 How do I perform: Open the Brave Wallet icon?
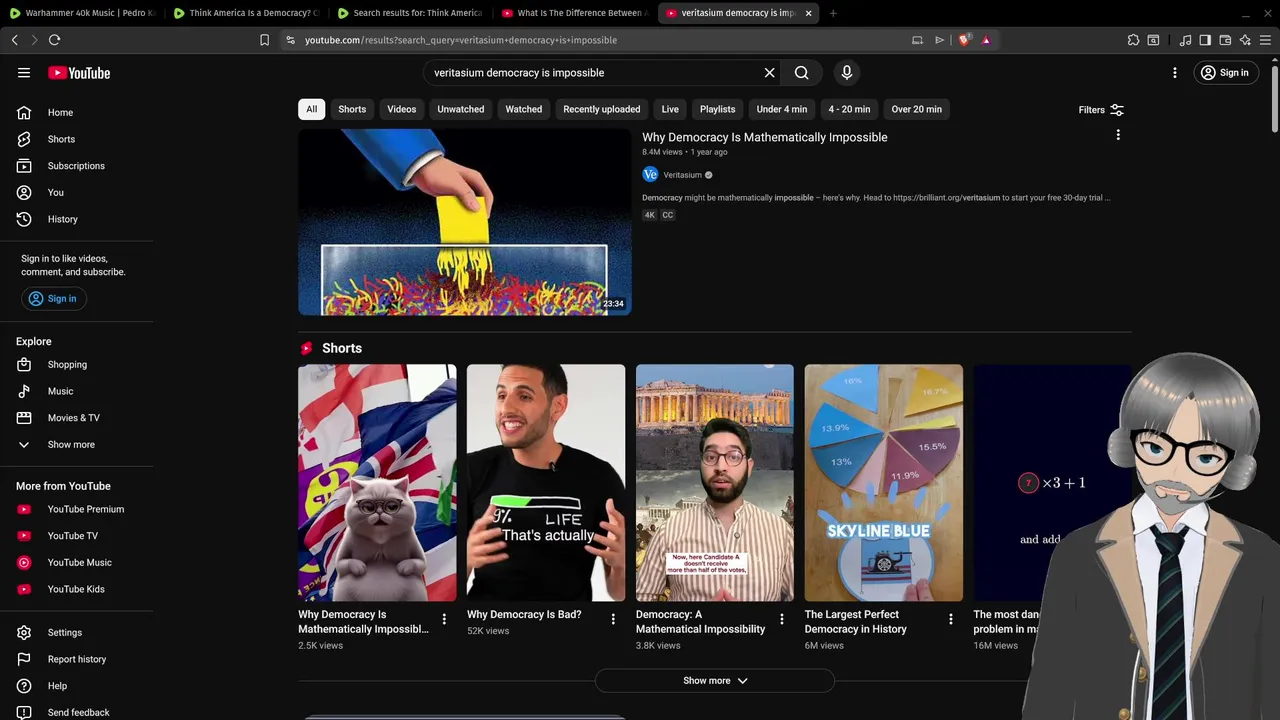[1225, 40]
